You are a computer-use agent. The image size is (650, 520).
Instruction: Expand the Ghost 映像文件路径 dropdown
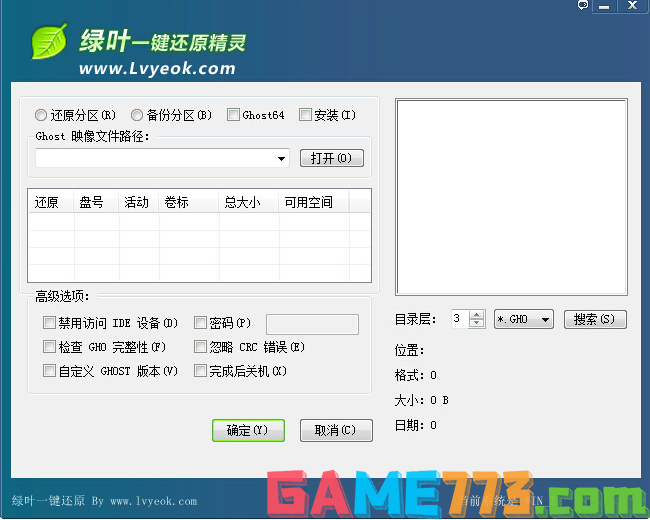pos(282,159)
